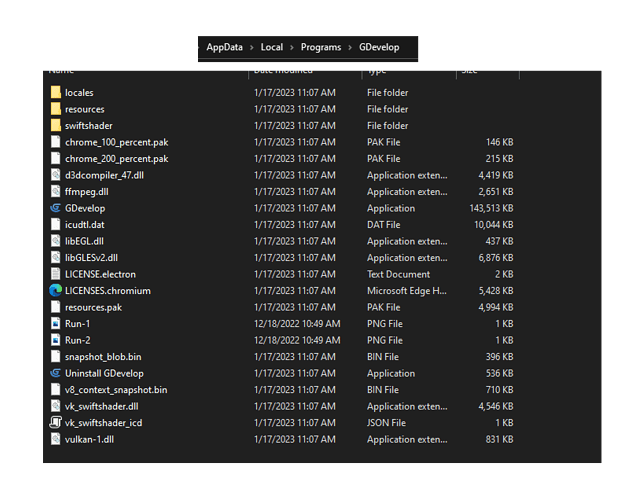Viewport: 629px width, 500px height.
Task: Select the file name 'GDevelop' in list
Action: coord(85,208)
